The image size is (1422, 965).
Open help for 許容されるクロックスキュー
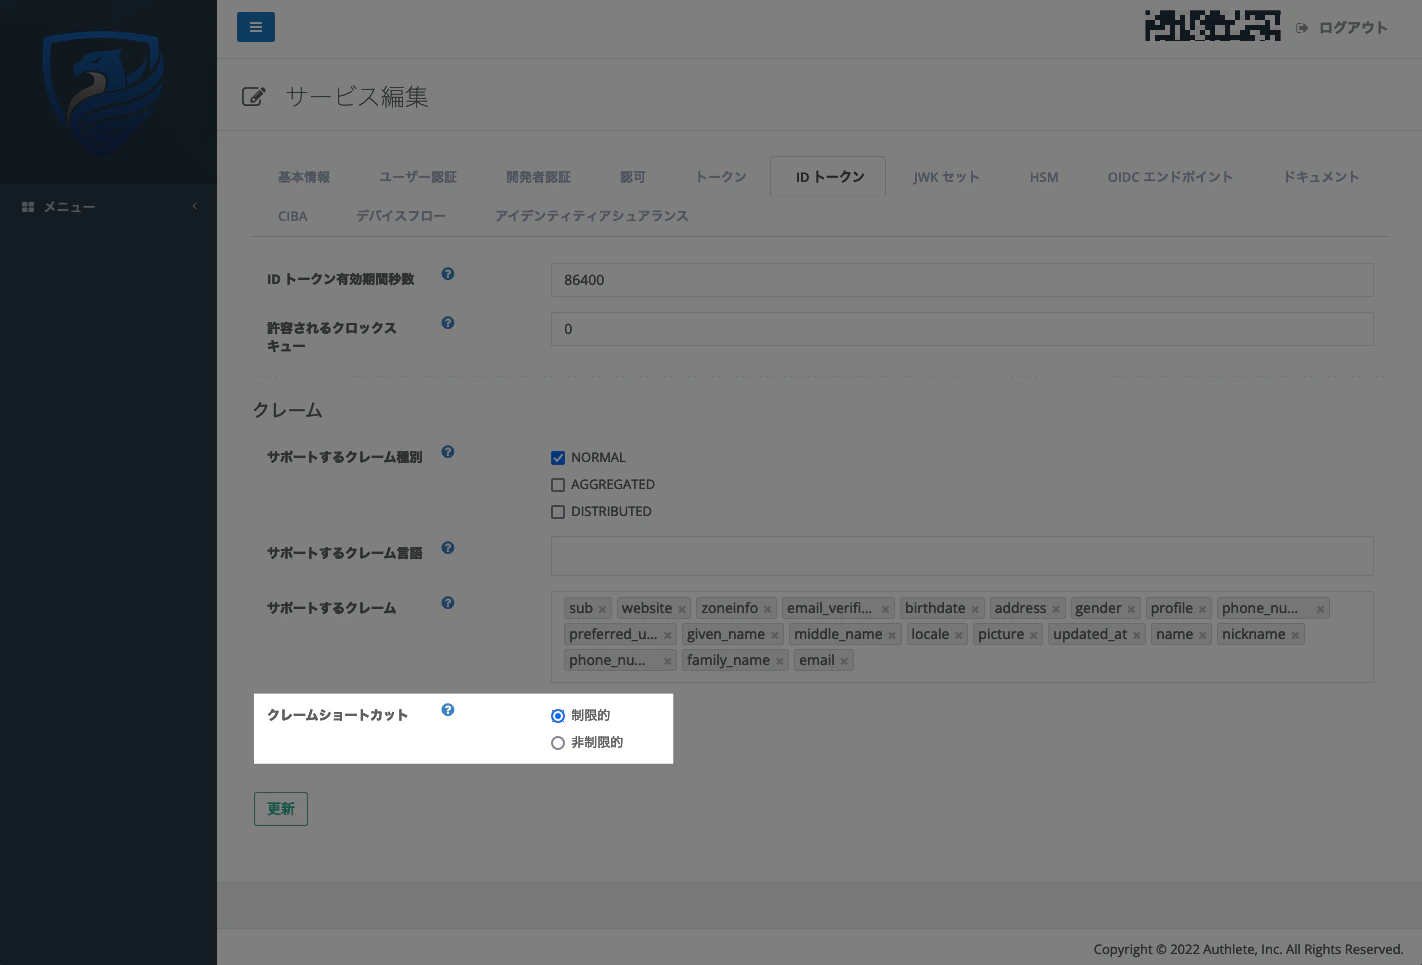point(447,322)
